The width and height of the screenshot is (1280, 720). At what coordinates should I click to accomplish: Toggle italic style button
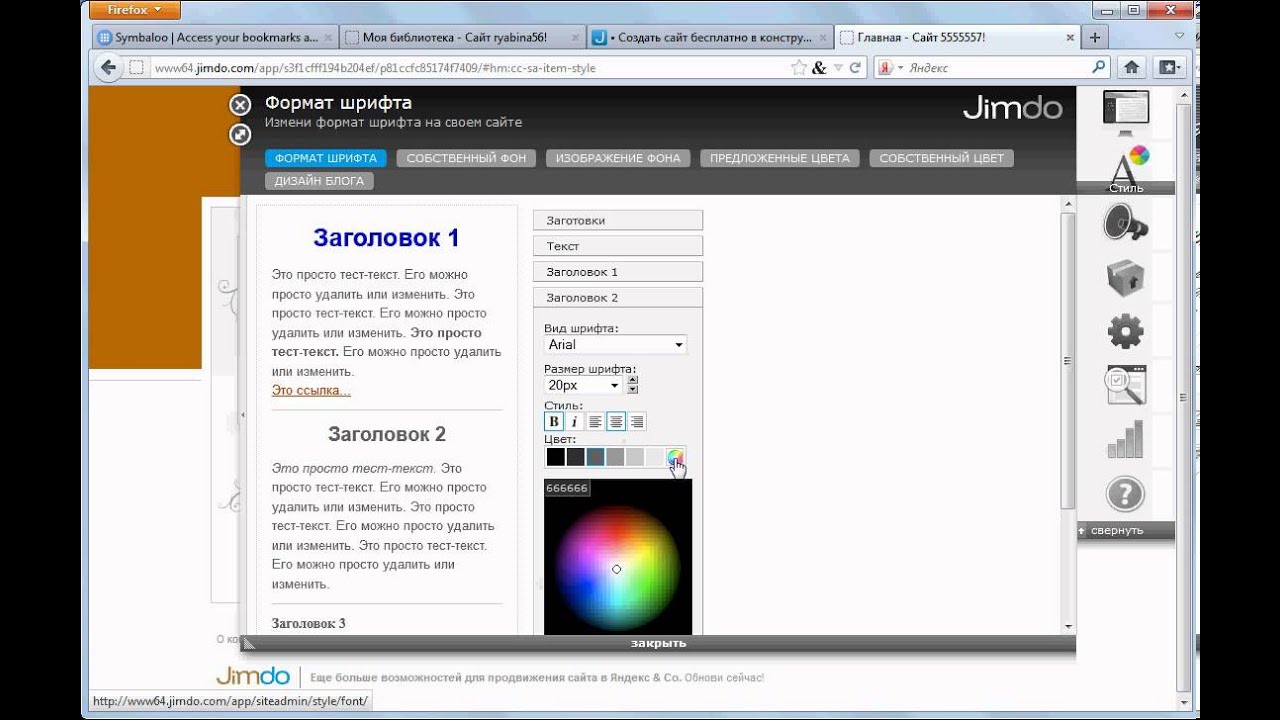coord(574,421)
